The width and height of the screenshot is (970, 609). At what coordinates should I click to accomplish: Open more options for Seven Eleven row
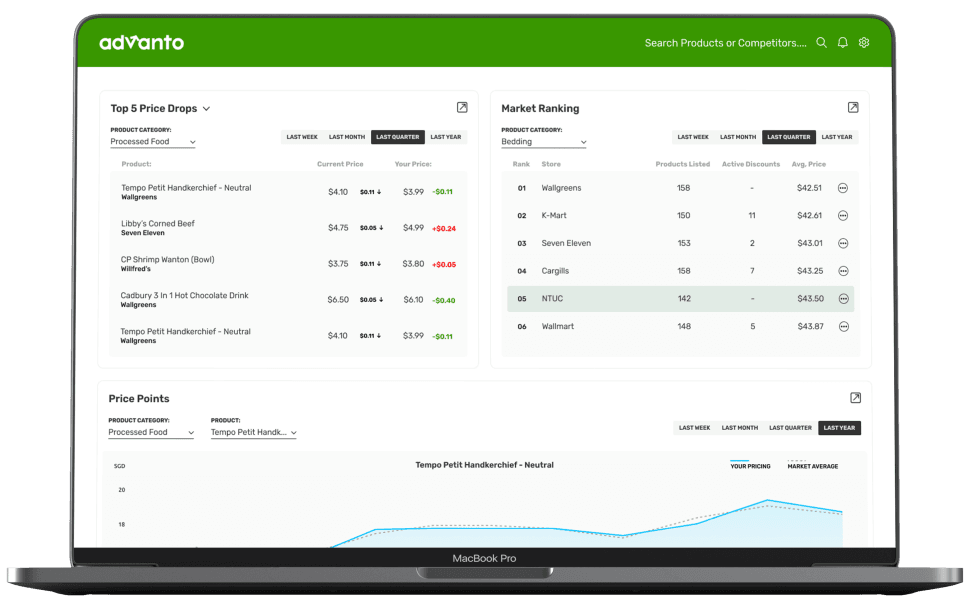coord(843,243)
